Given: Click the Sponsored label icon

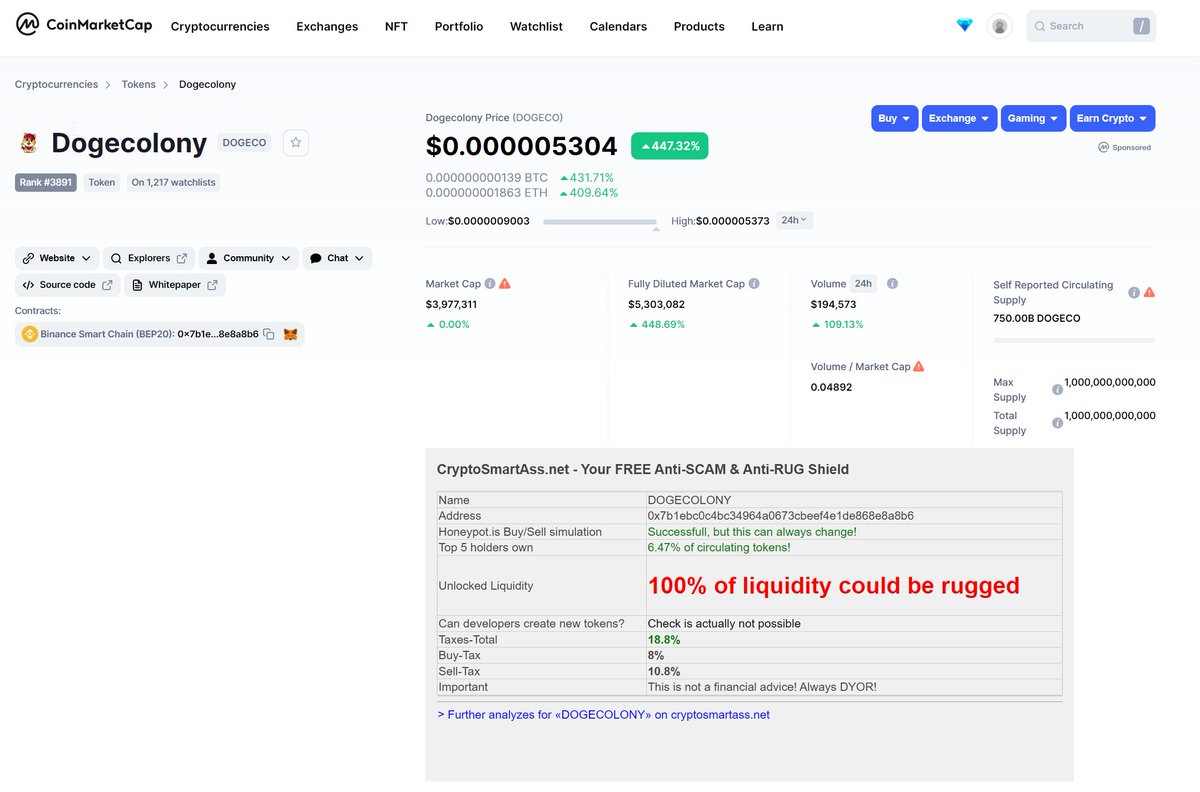Looking at the screenshot, I should (1103, 147).
